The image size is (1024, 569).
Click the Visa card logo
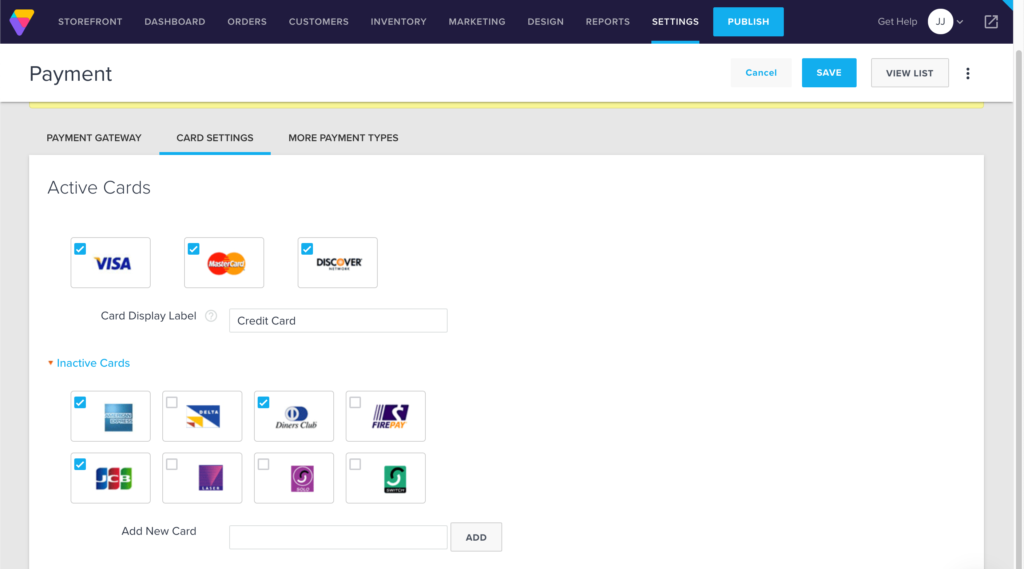pyautogui.click(x=113, y=263)
